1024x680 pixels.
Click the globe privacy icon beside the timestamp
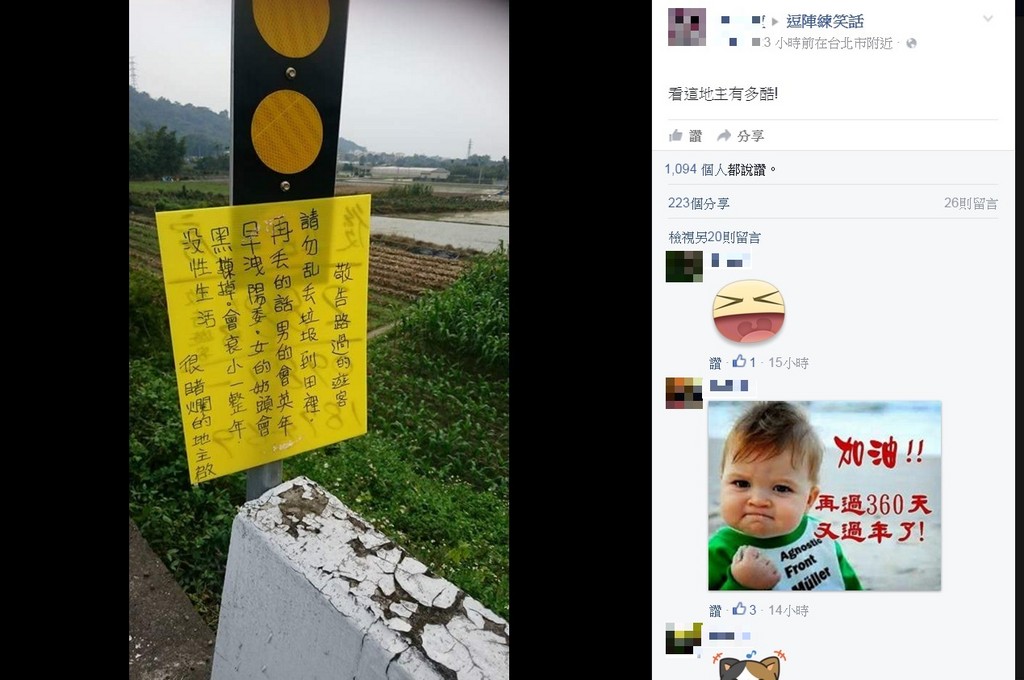(911, 43)
